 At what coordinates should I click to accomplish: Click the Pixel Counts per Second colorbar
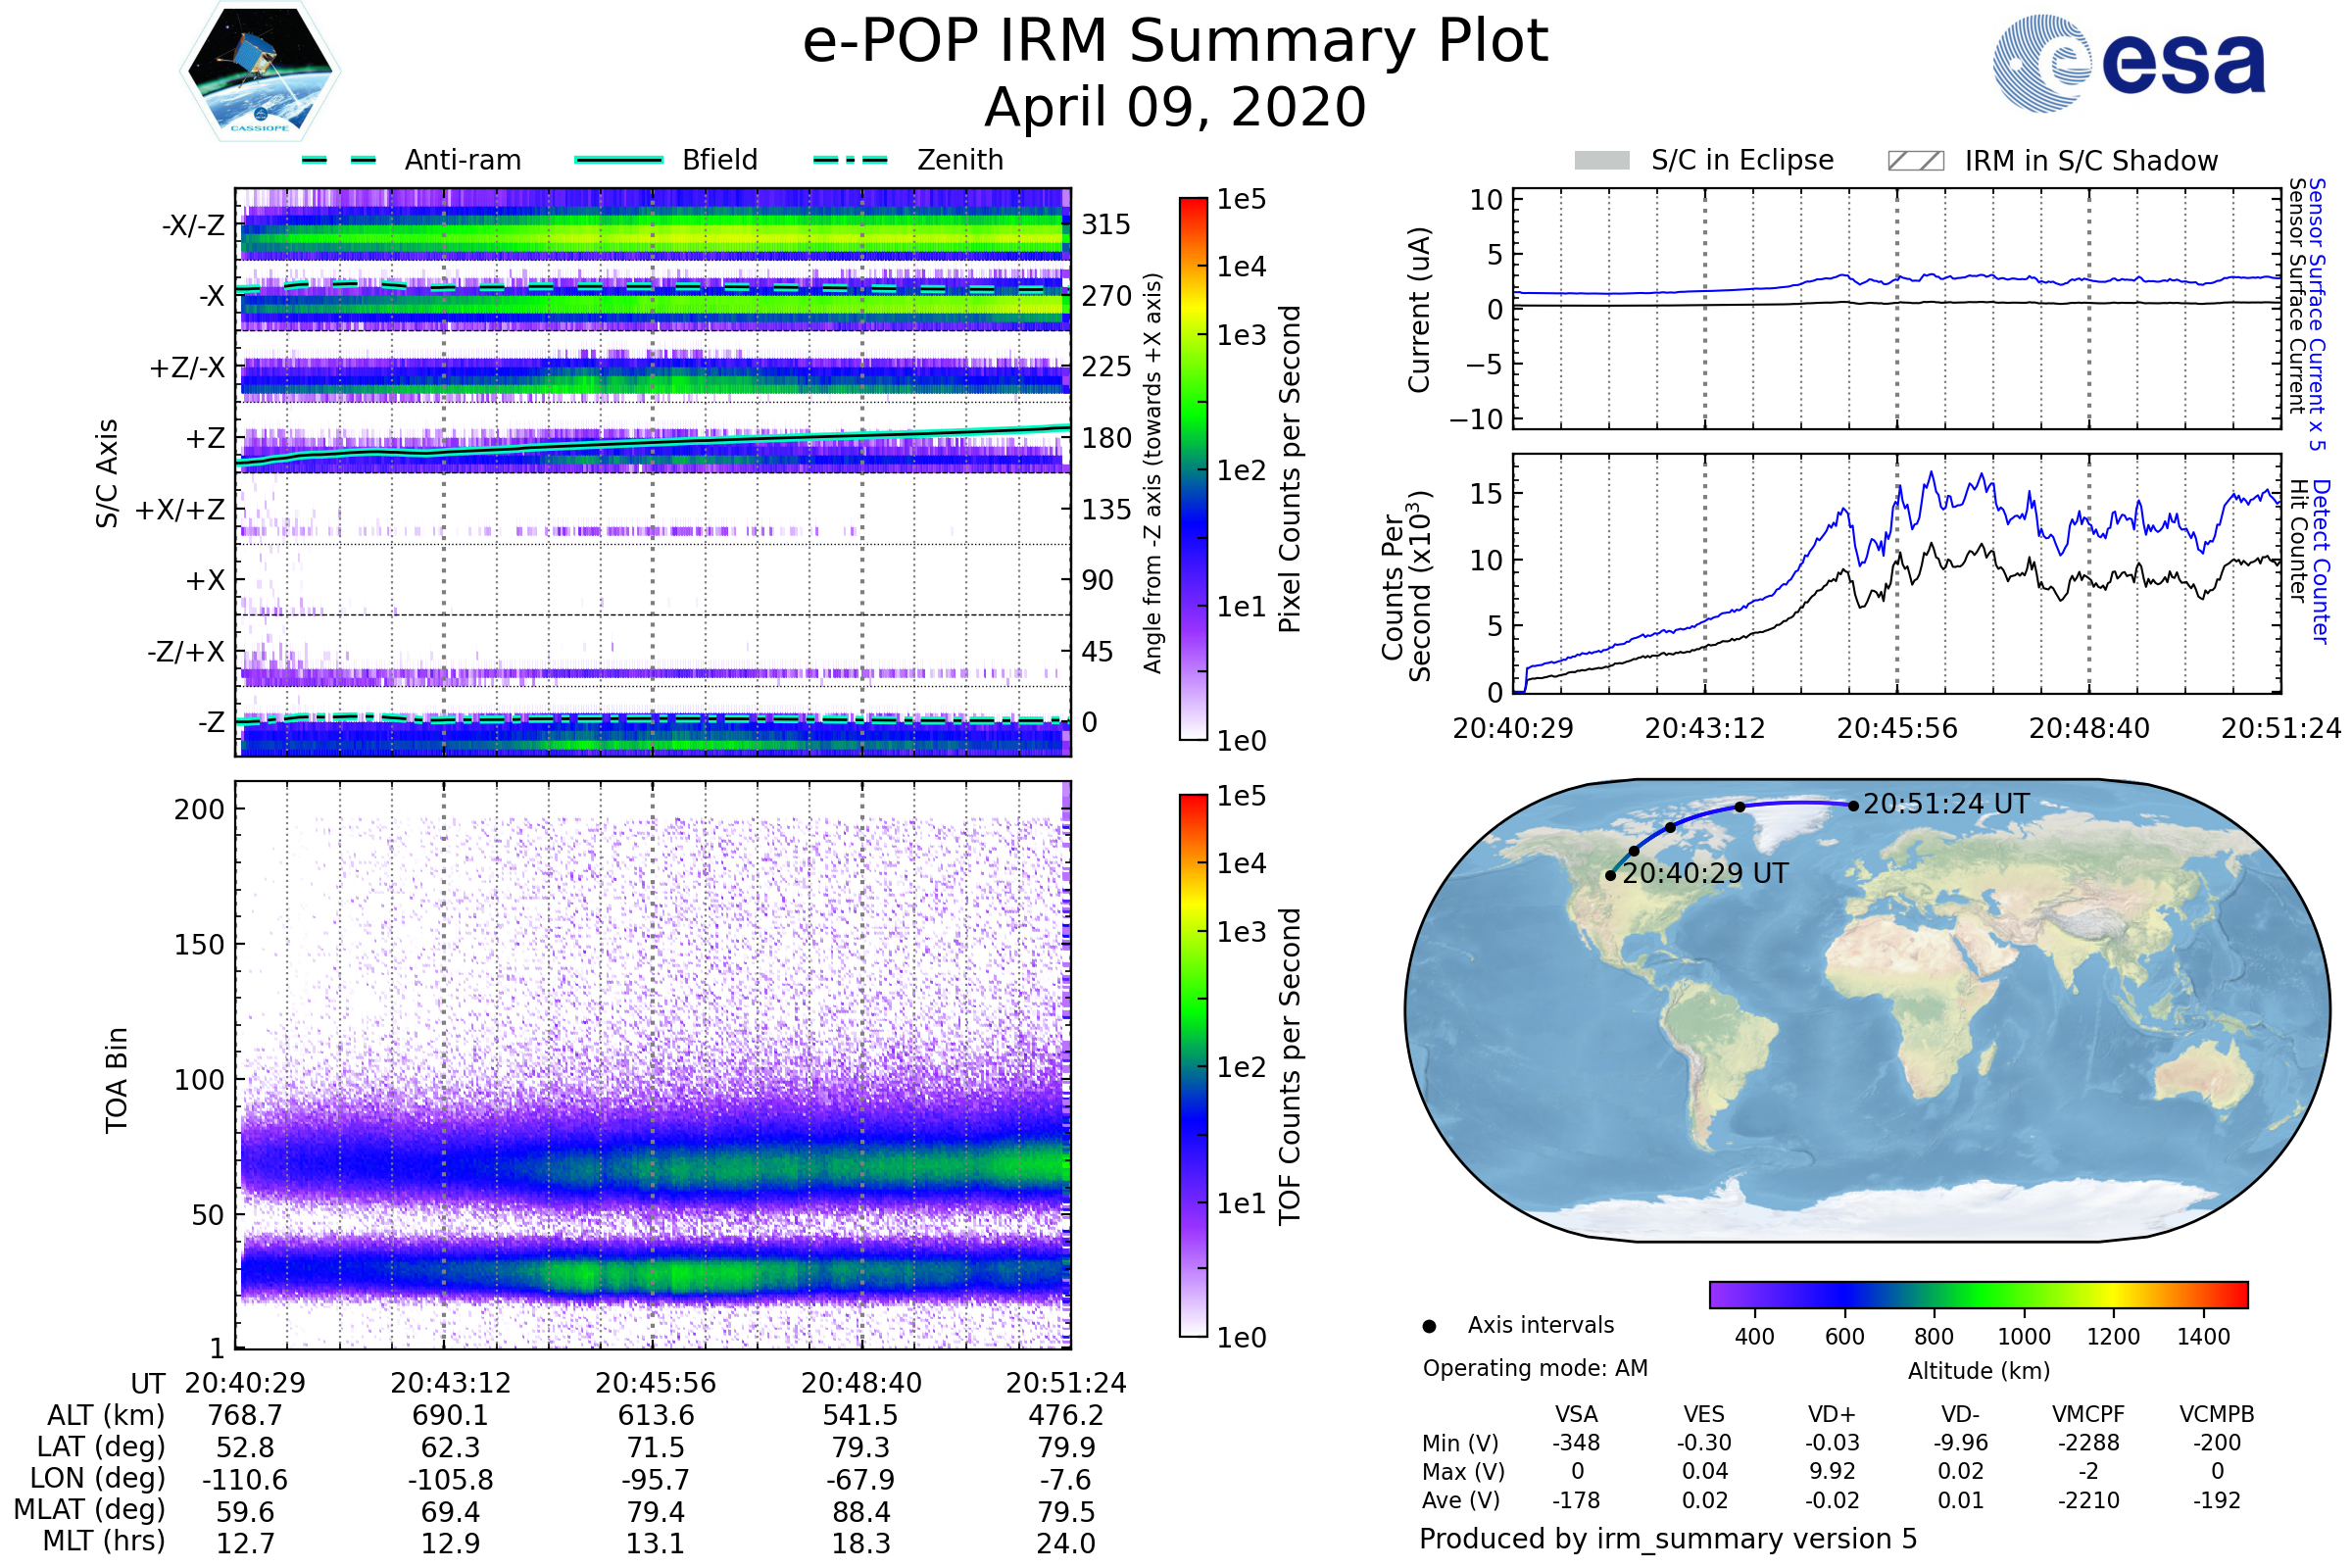coord(1193,468)
